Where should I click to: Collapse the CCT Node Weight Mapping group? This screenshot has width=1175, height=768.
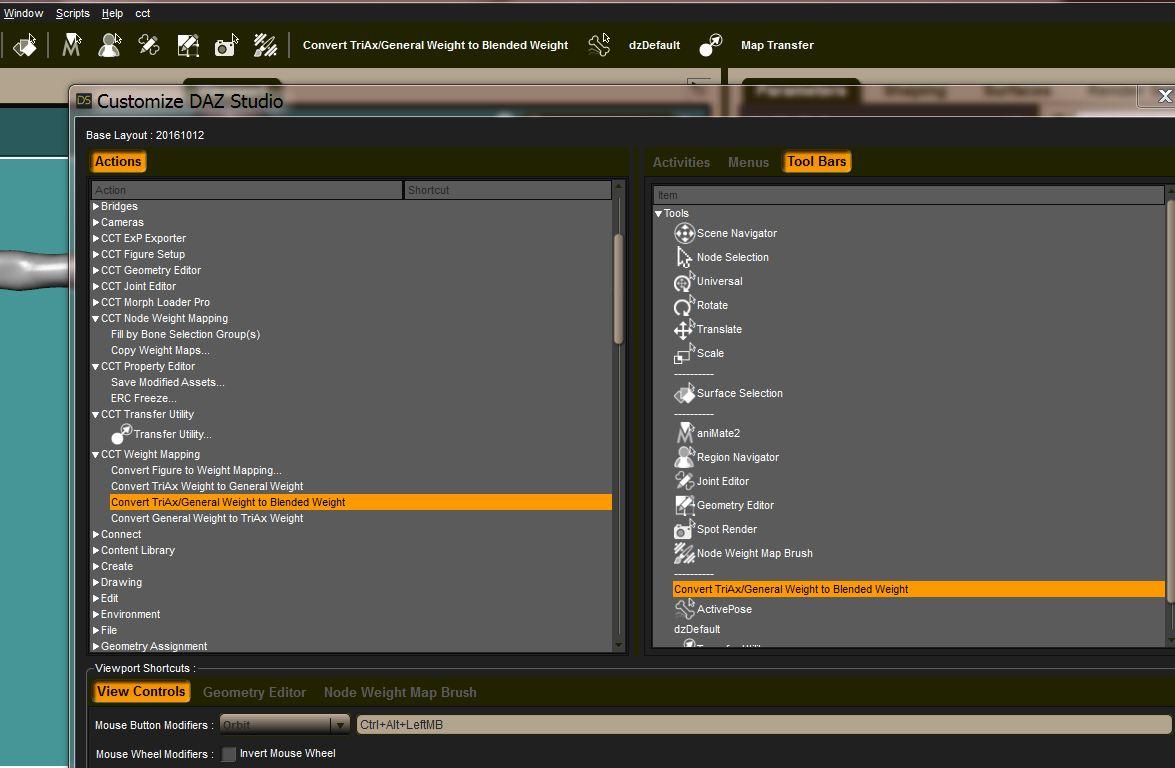[x=96, y=318]
